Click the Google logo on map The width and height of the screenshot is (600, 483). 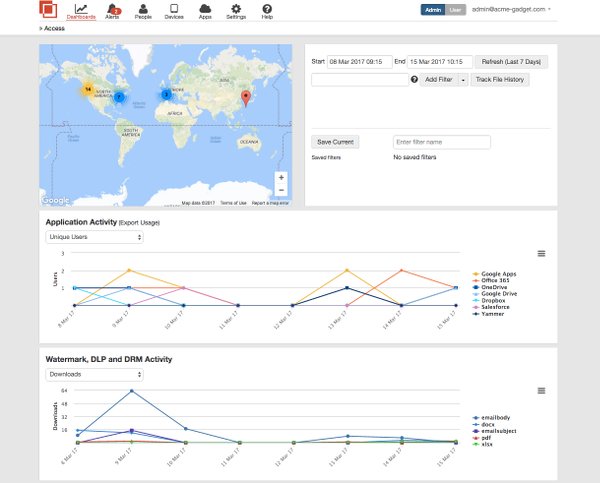[x=55, y=200]
